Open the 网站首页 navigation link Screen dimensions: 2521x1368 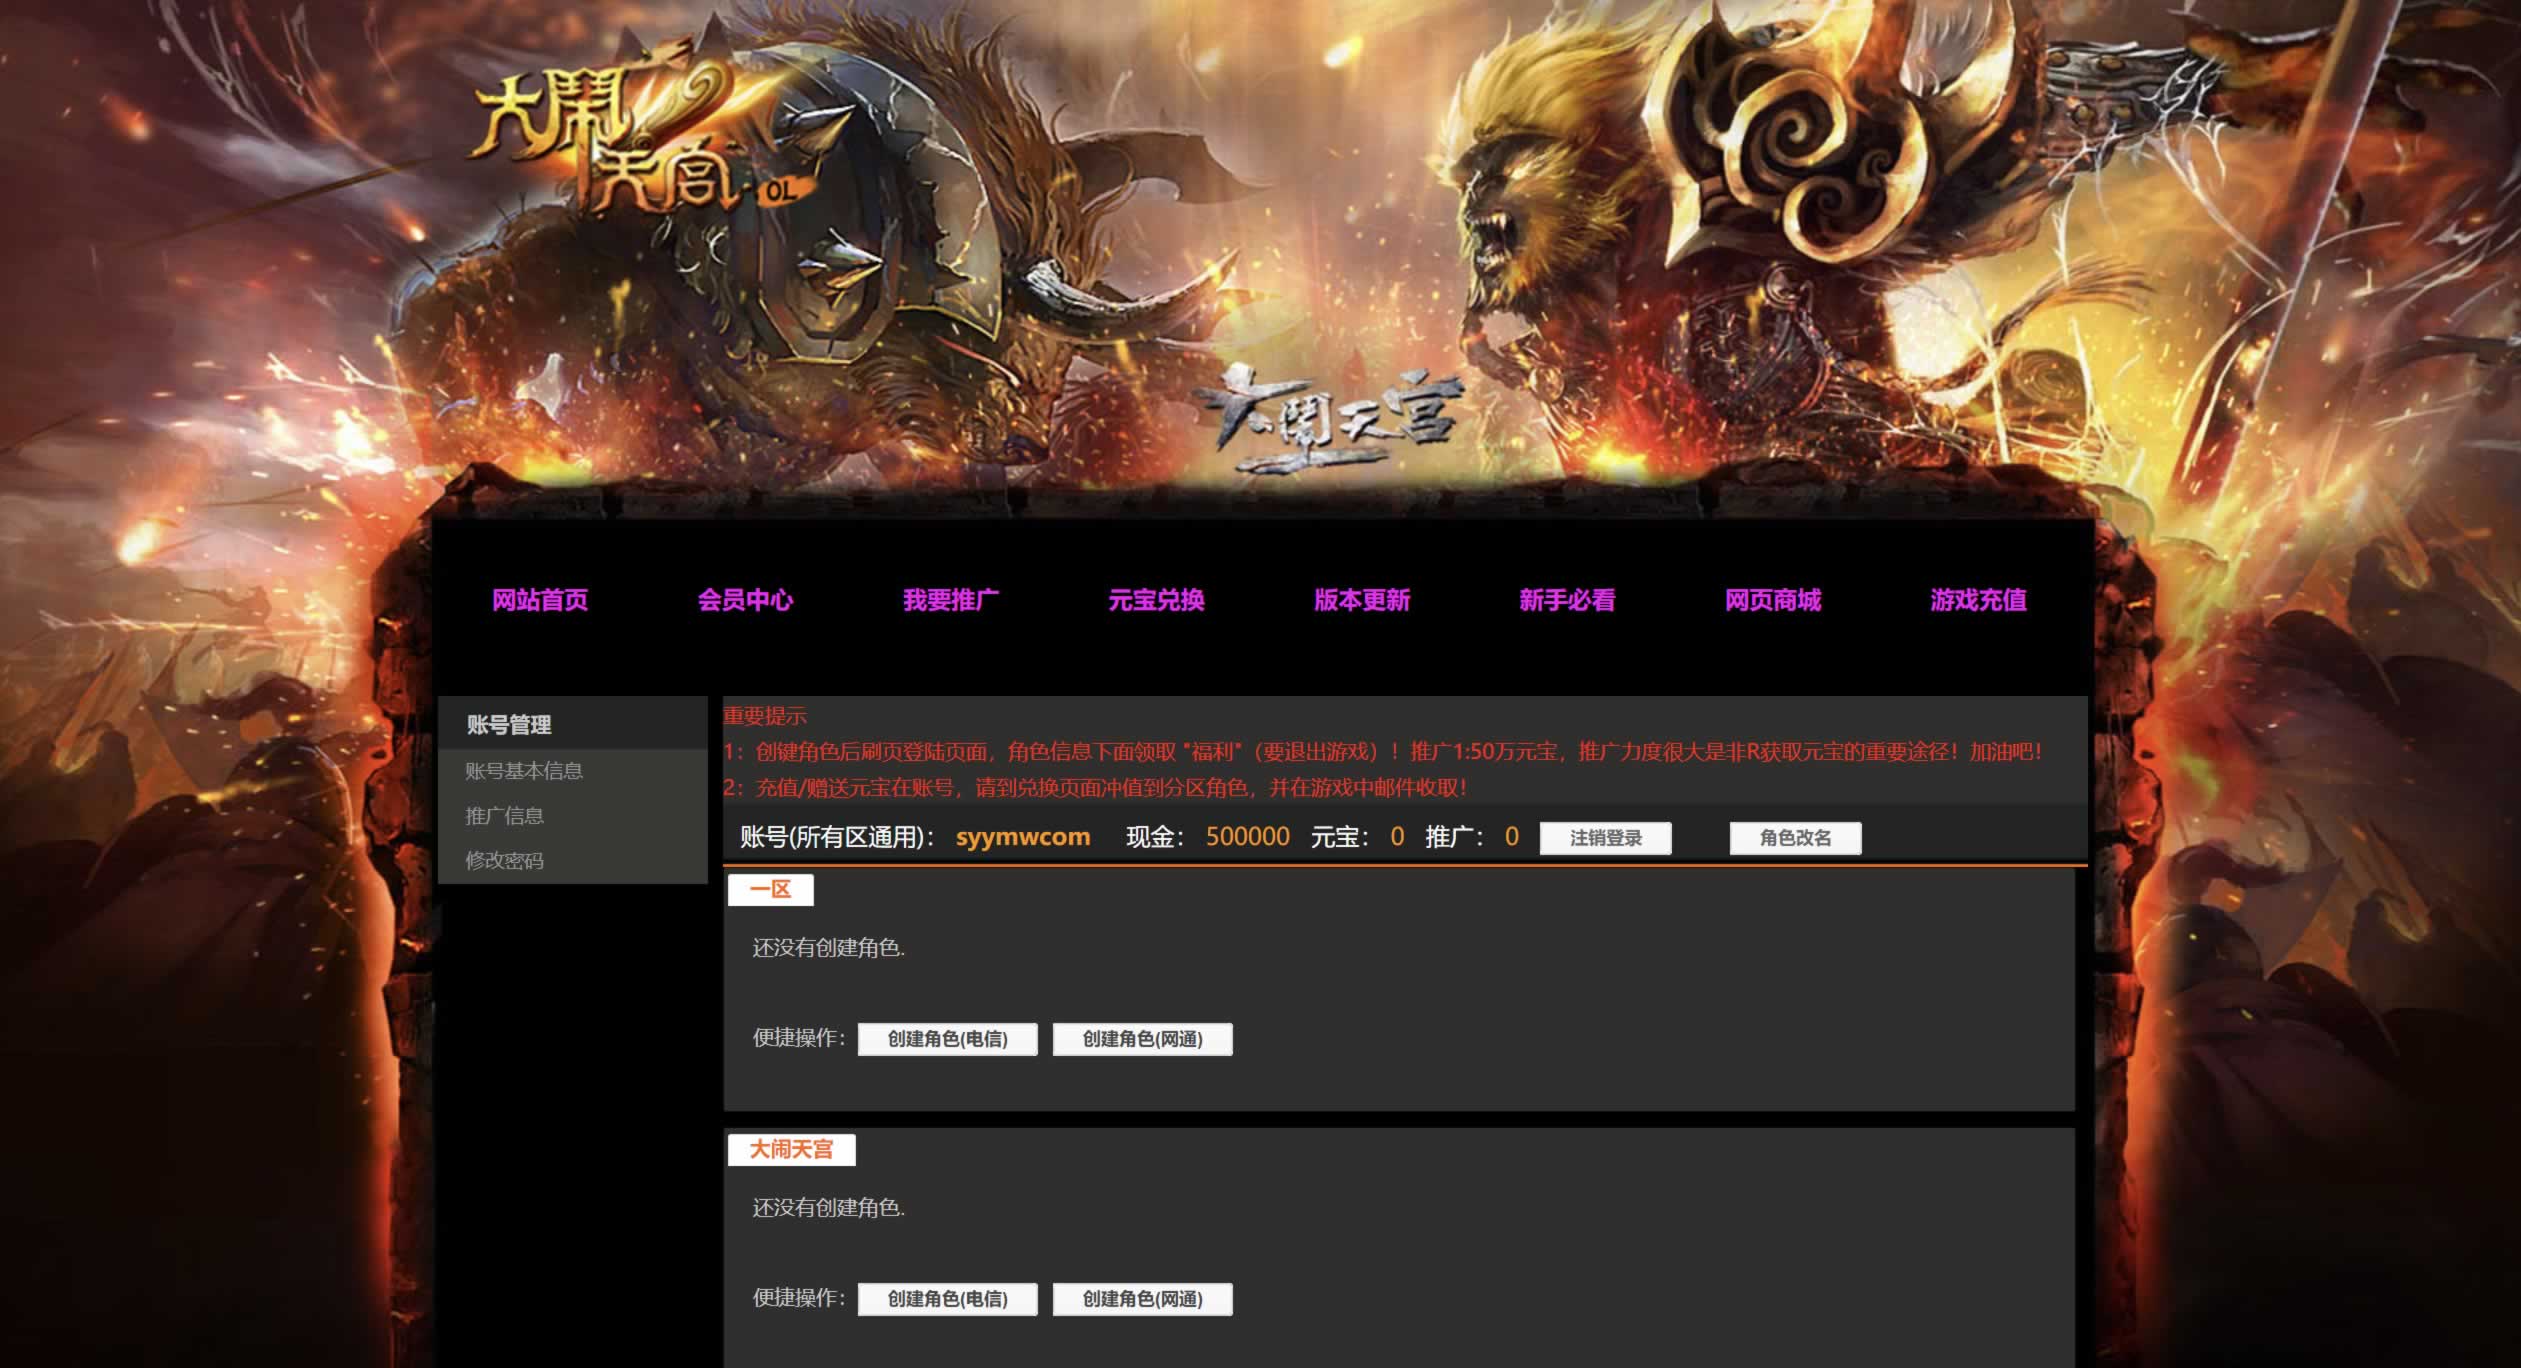540,600
